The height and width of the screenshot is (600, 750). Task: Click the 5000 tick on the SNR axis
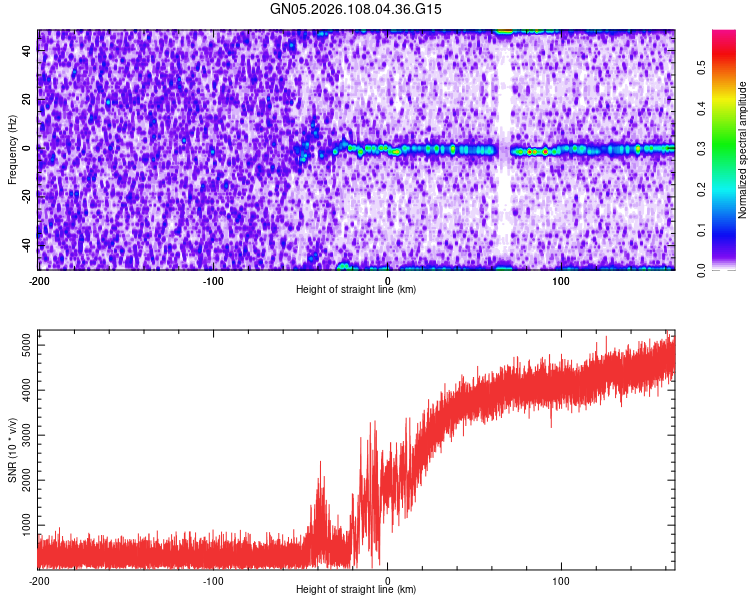pyautogui.click(x=27, y=345)
